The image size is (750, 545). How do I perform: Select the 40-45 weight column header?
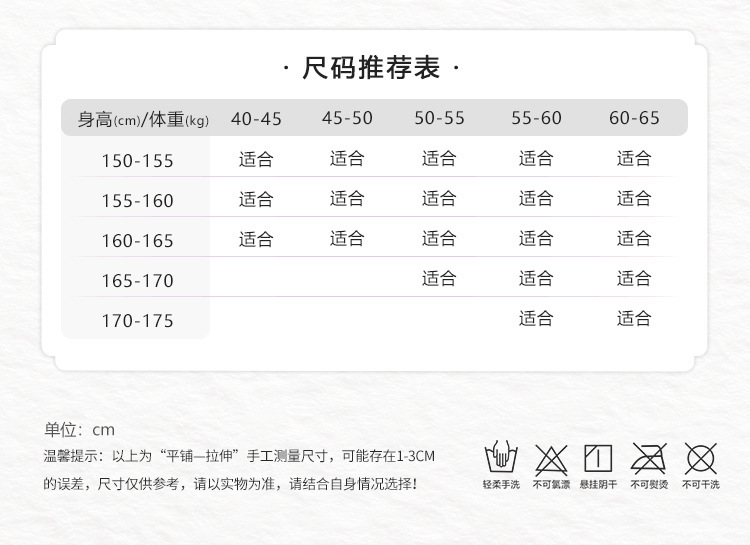pos(256,119)
